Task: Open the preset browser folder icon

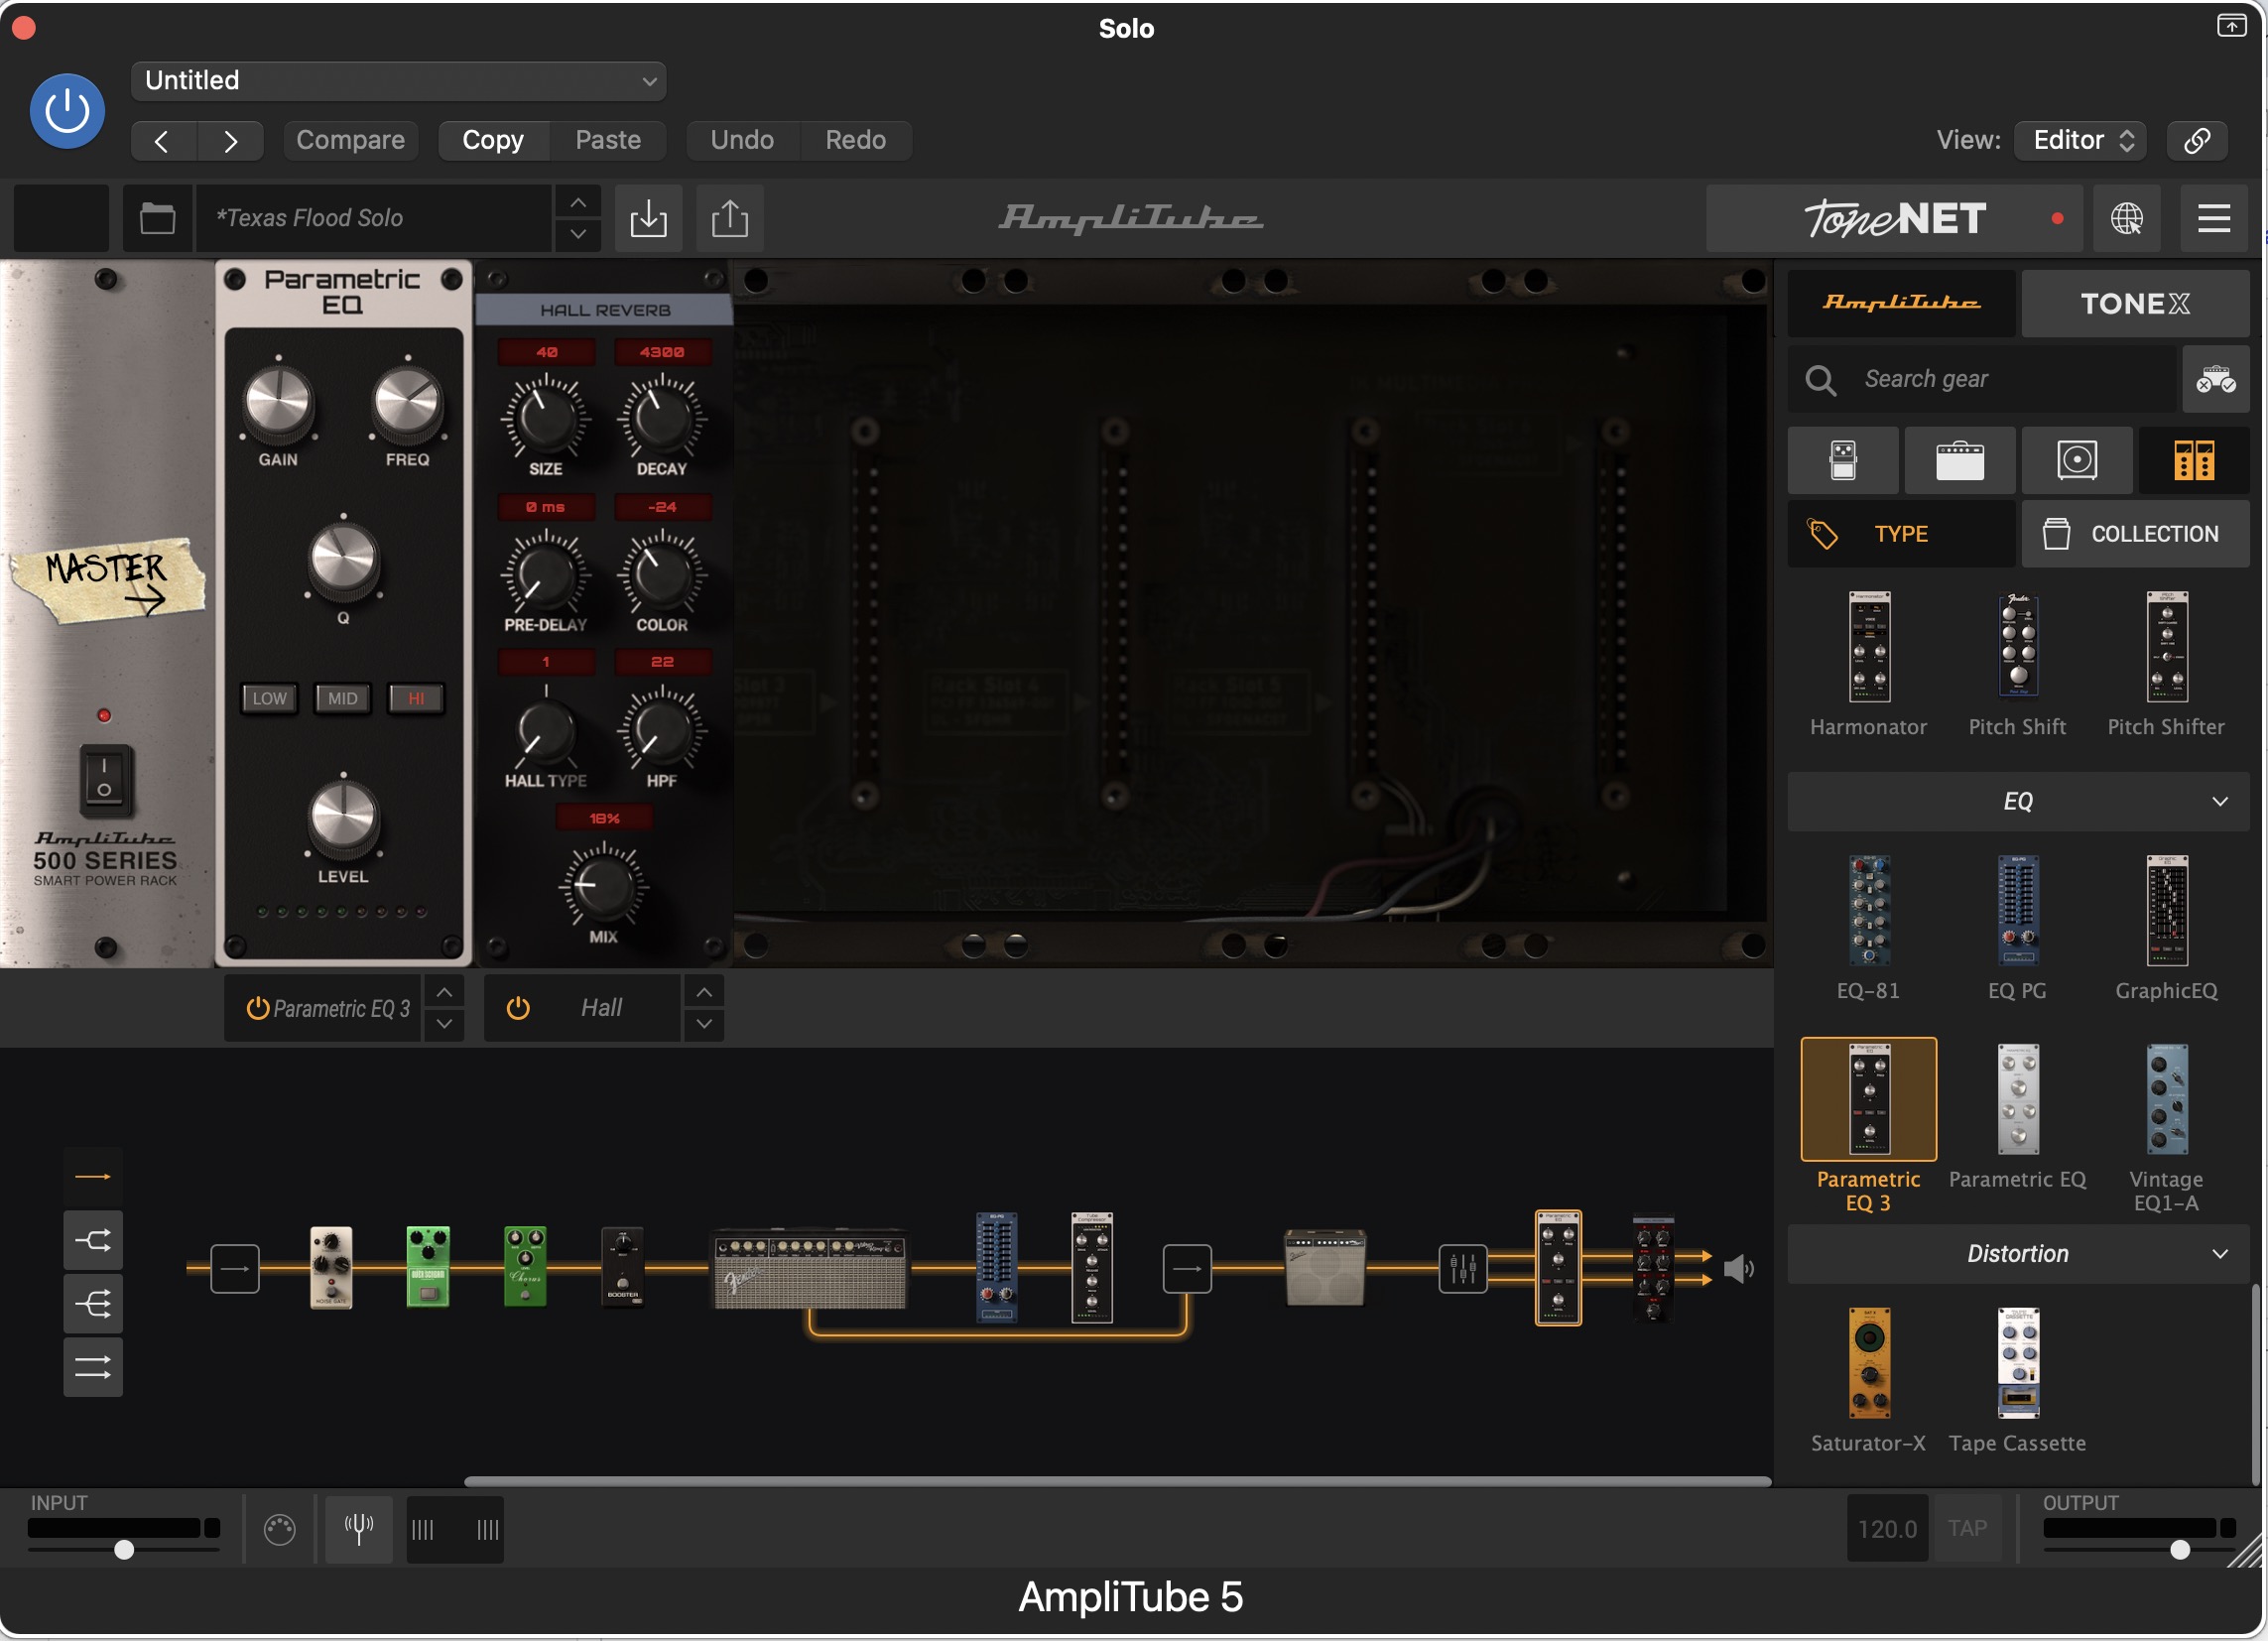Action: point(157,218)
